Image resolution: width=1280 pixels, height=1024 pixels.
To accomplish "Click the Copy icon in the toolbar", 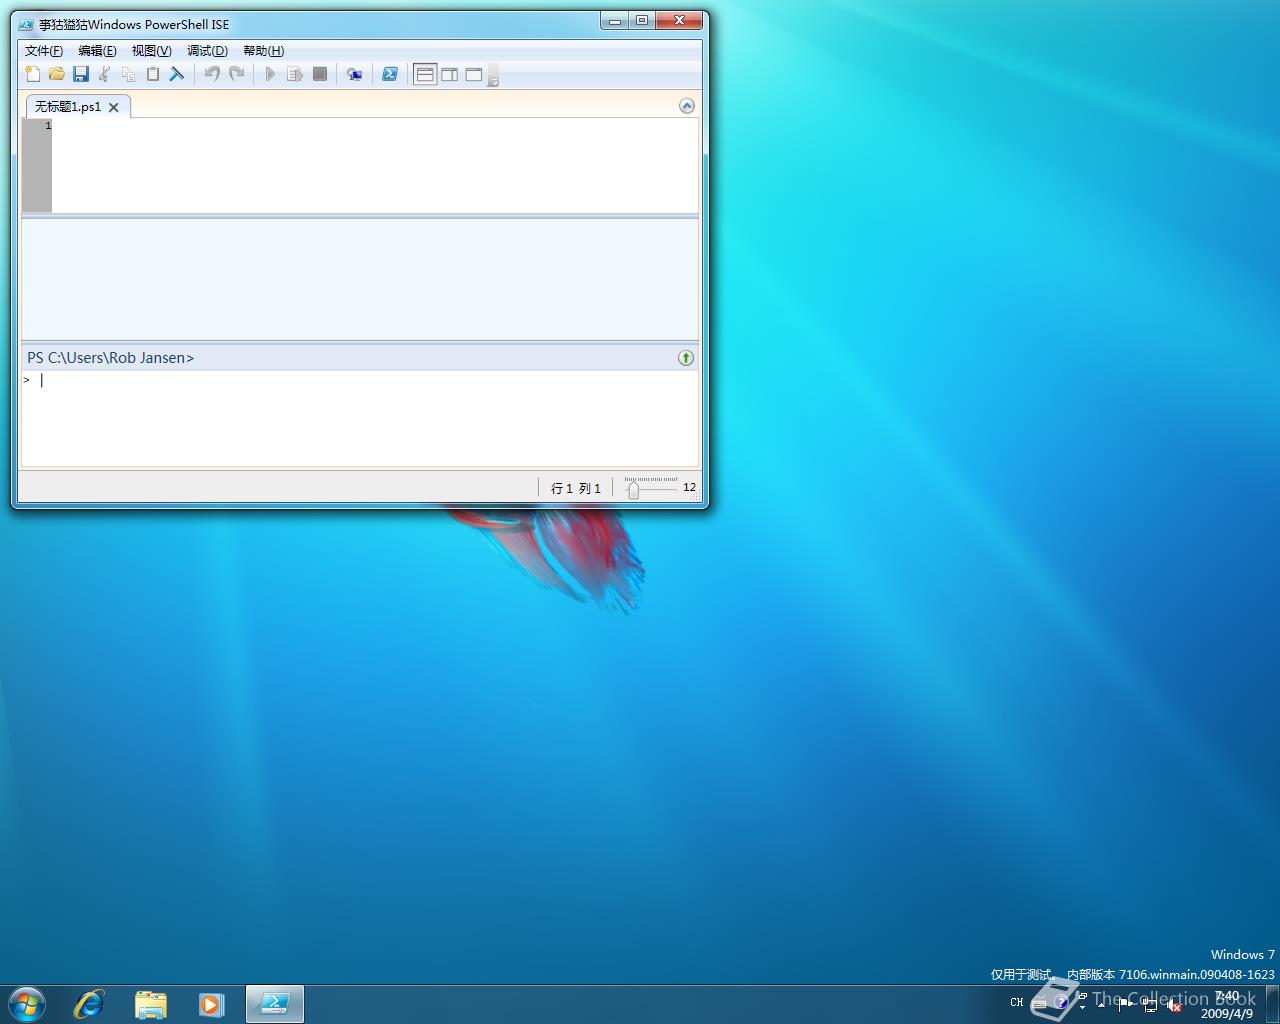I will pyautogui.click(x=129, y=74).
